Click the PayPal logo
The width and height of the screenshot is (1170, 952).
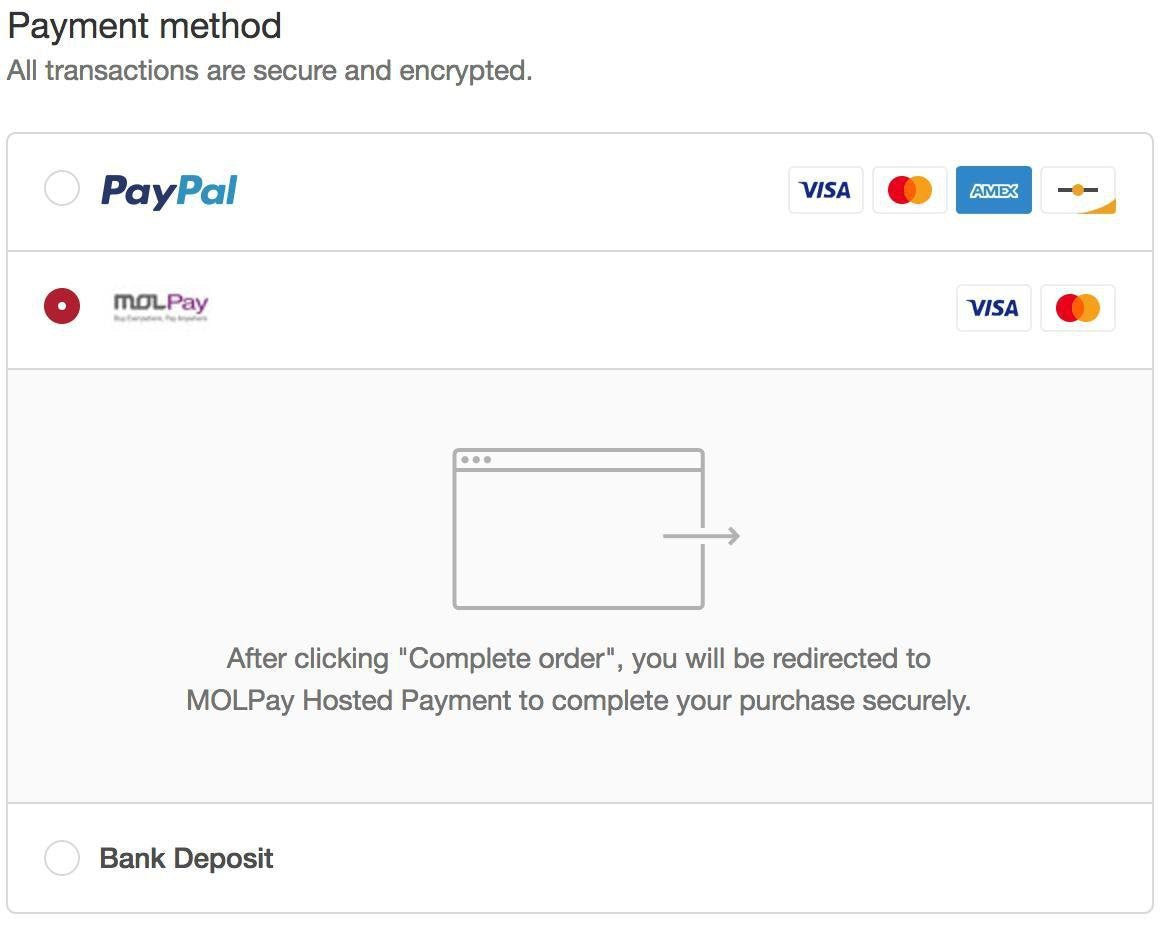168,190
